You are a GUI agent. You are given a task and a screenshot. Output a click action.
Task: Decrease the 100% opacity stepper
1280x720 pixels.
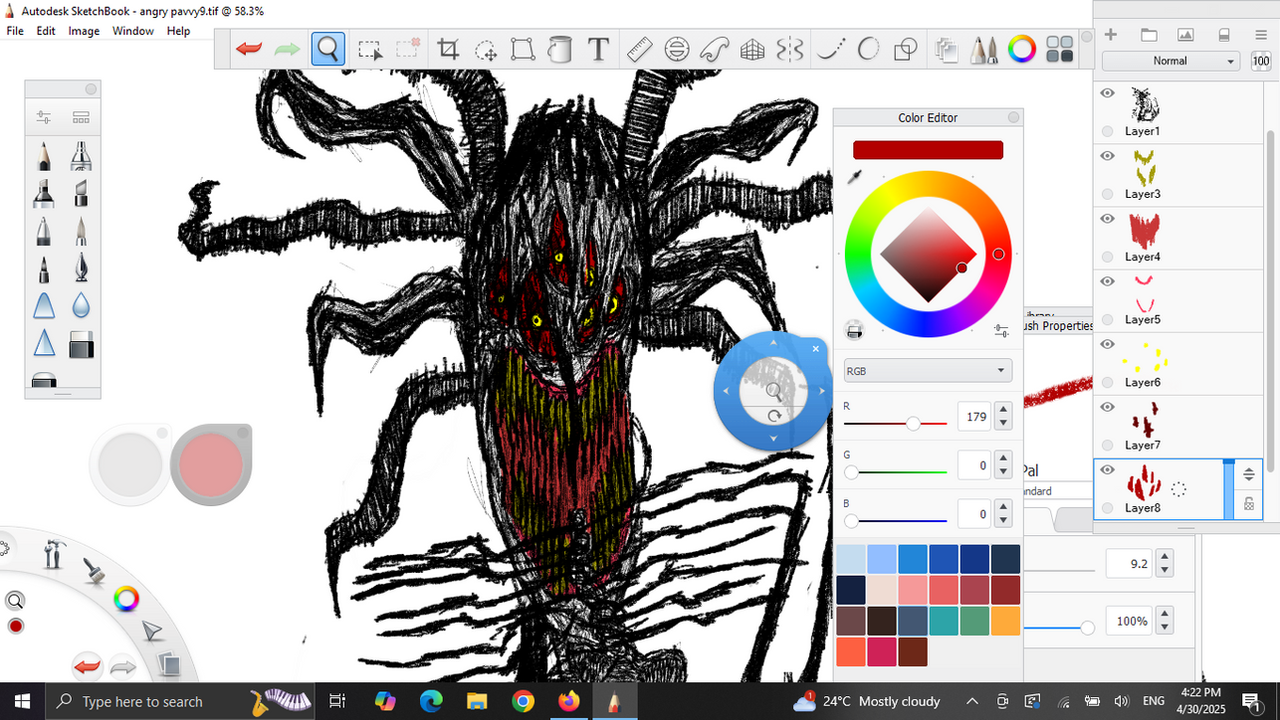coord(1164,627)
